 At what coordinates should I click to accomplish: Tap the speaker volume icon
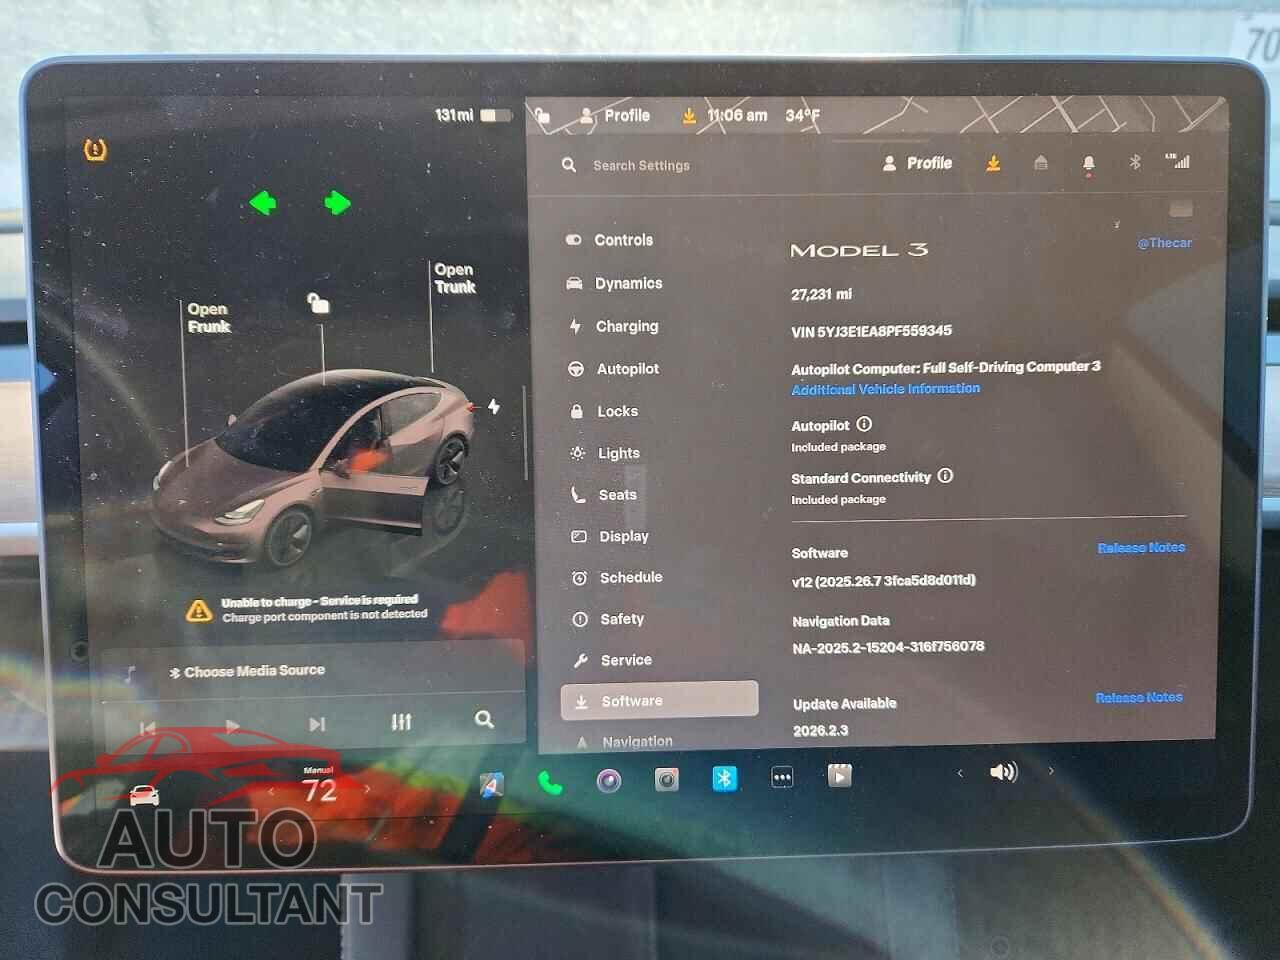[1003, 771]
